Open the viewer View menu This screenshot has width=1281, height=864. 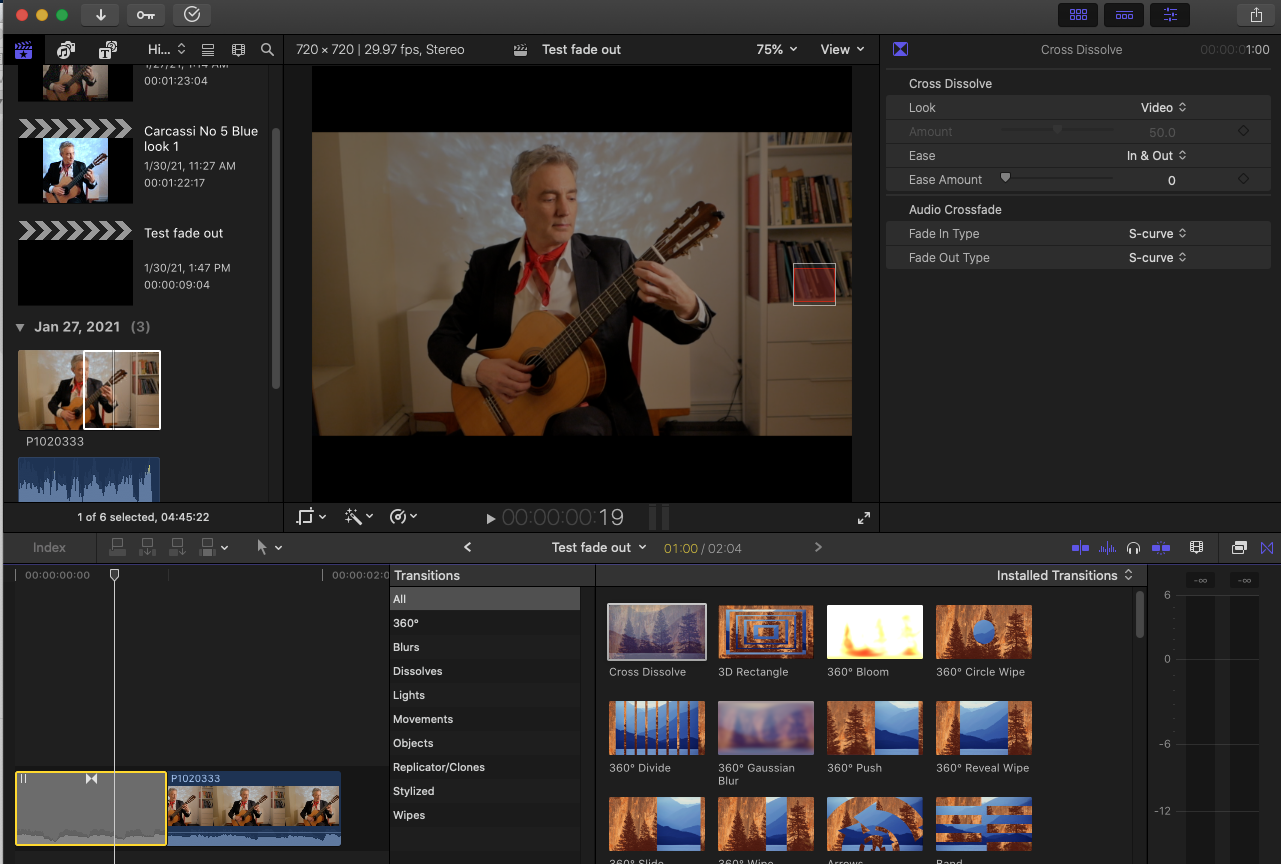point(842,49)
